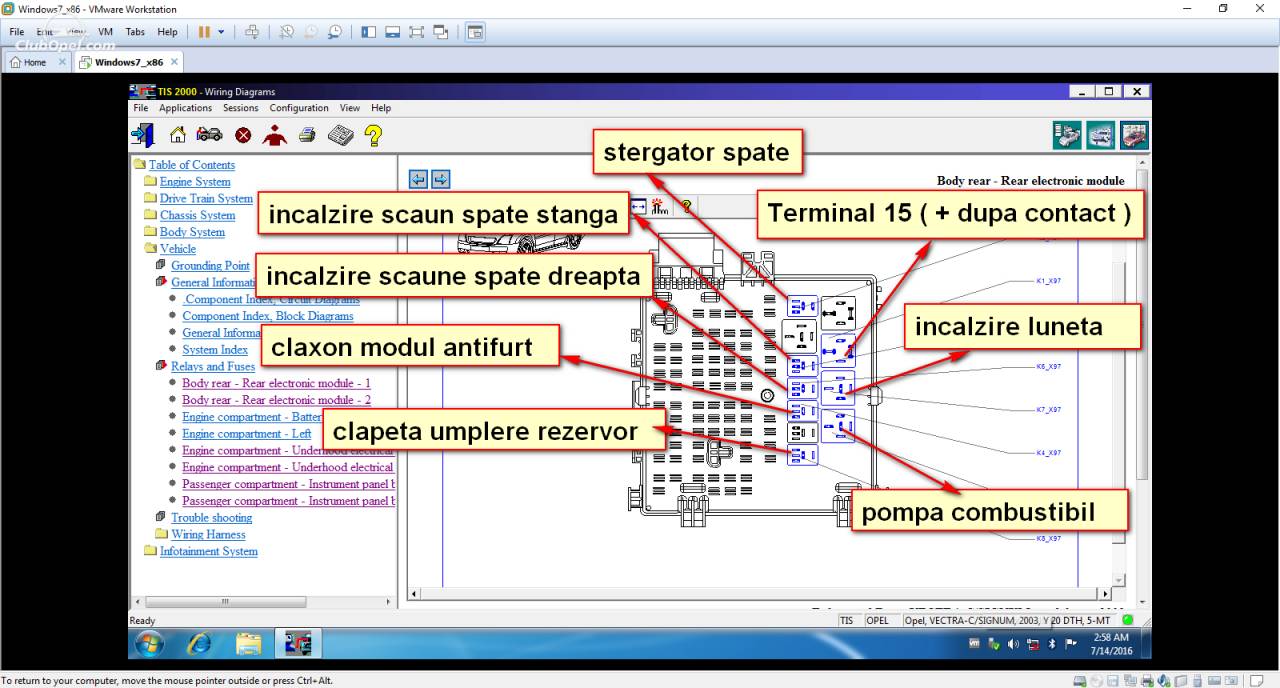Open the VMware VM menu
1280x688 pixels.
[105, 32]
